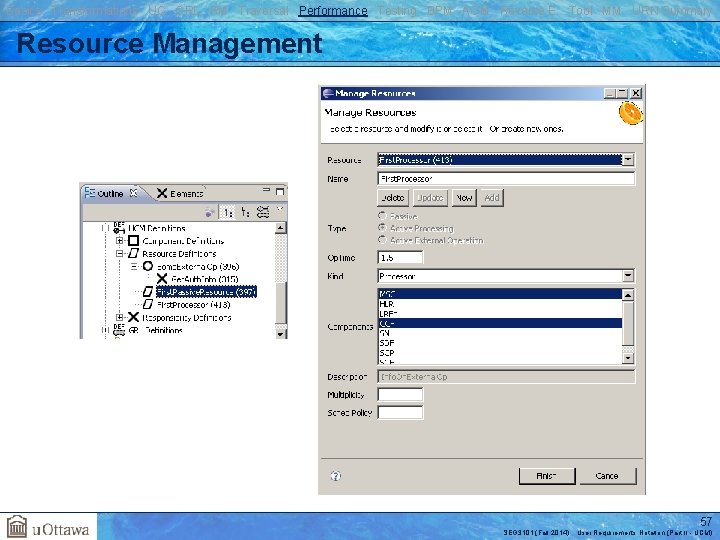Image resolution: width=720 pixels, height=540 pixels.
Task: Click the Outline tree scrollbar up arrow
Action: [x=281, y=227]
